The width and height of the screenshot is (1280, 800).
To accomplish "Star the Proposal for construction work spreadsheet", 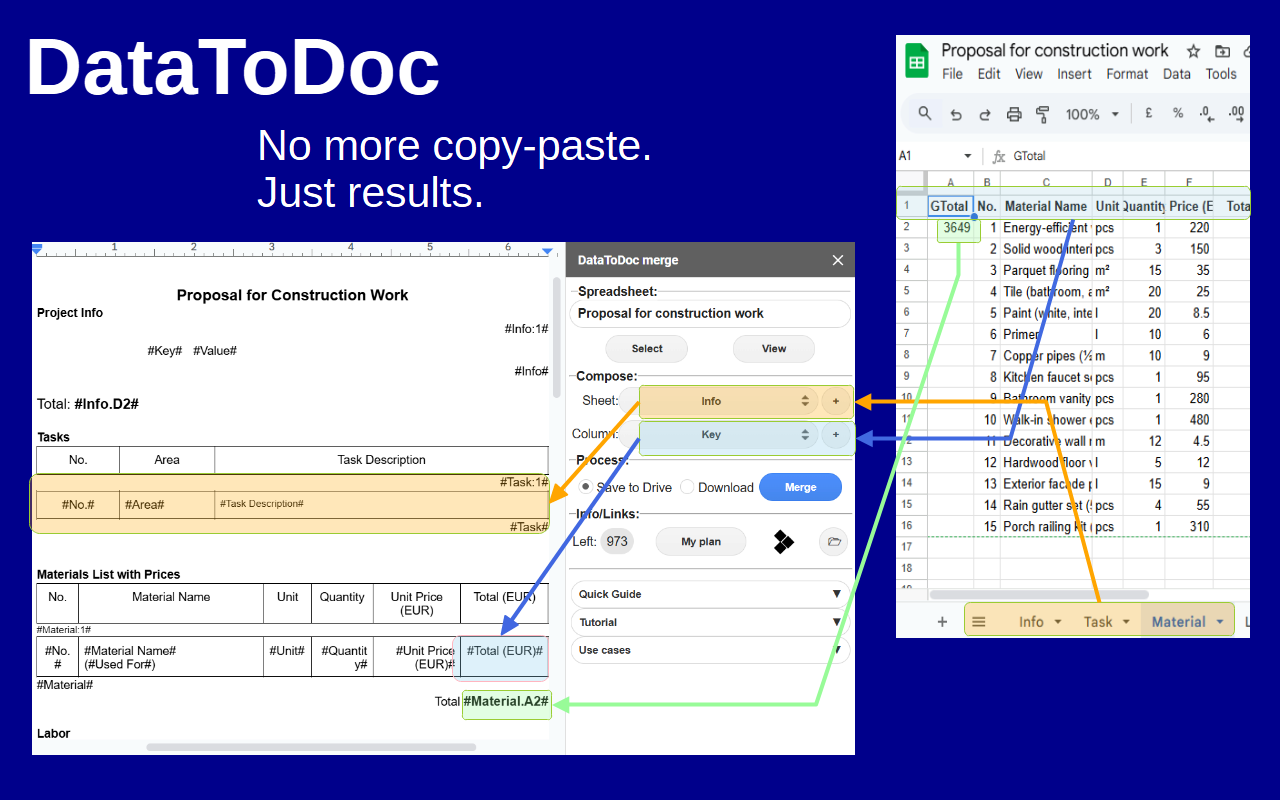I will (x=1191, y=50).
